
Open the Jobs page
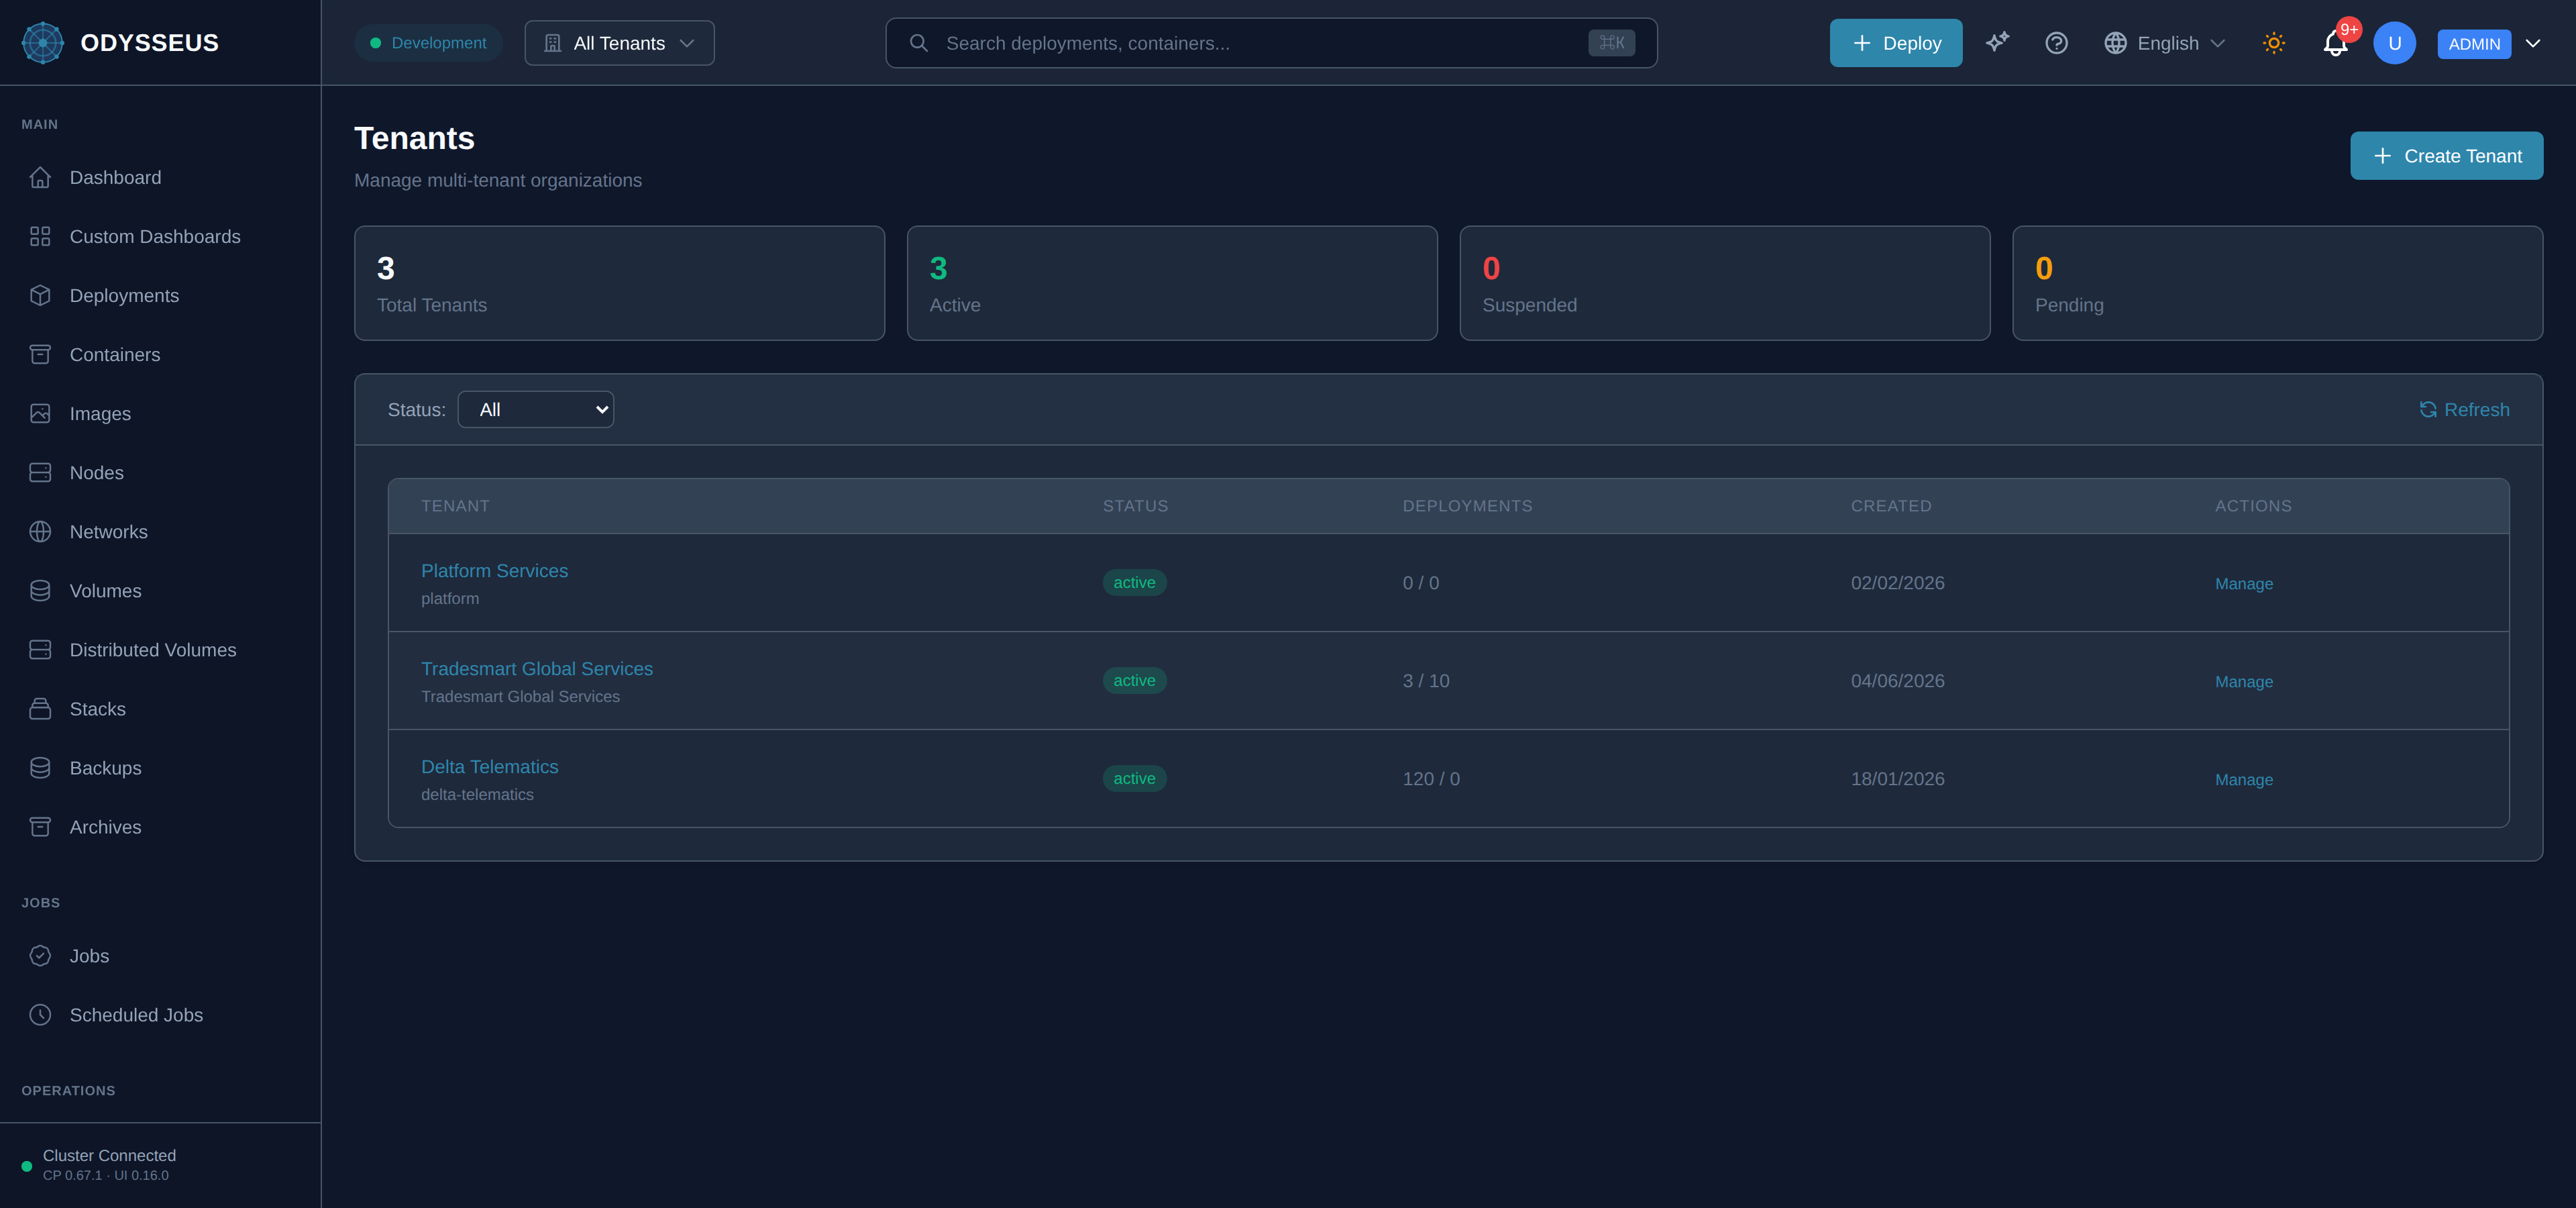point(160,955)
